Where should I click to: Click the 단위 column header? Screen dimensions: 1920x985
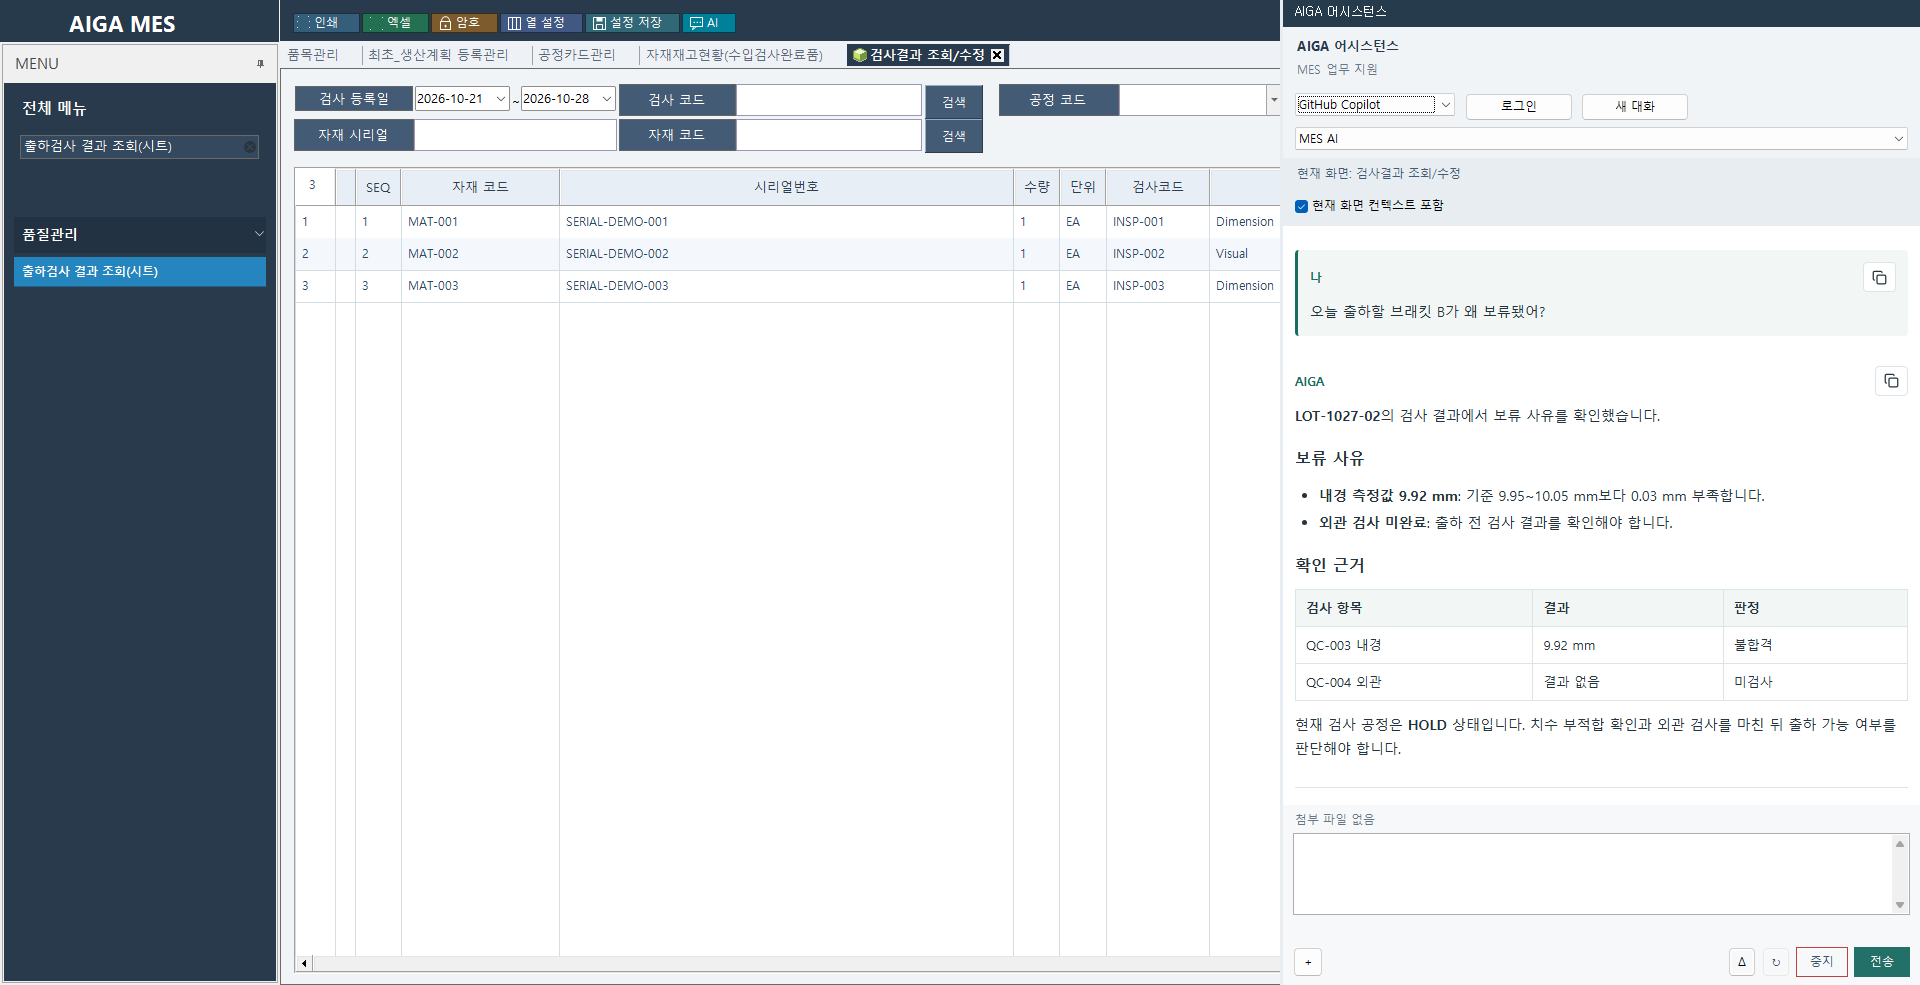tap(1082, 188)
